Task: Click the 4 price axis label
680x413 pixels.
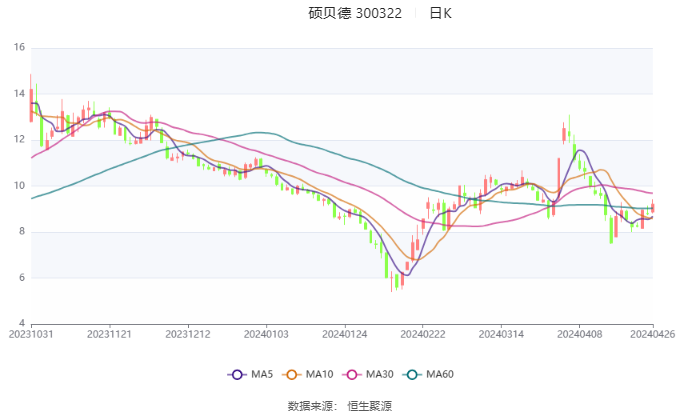Action: coord(22,323)
